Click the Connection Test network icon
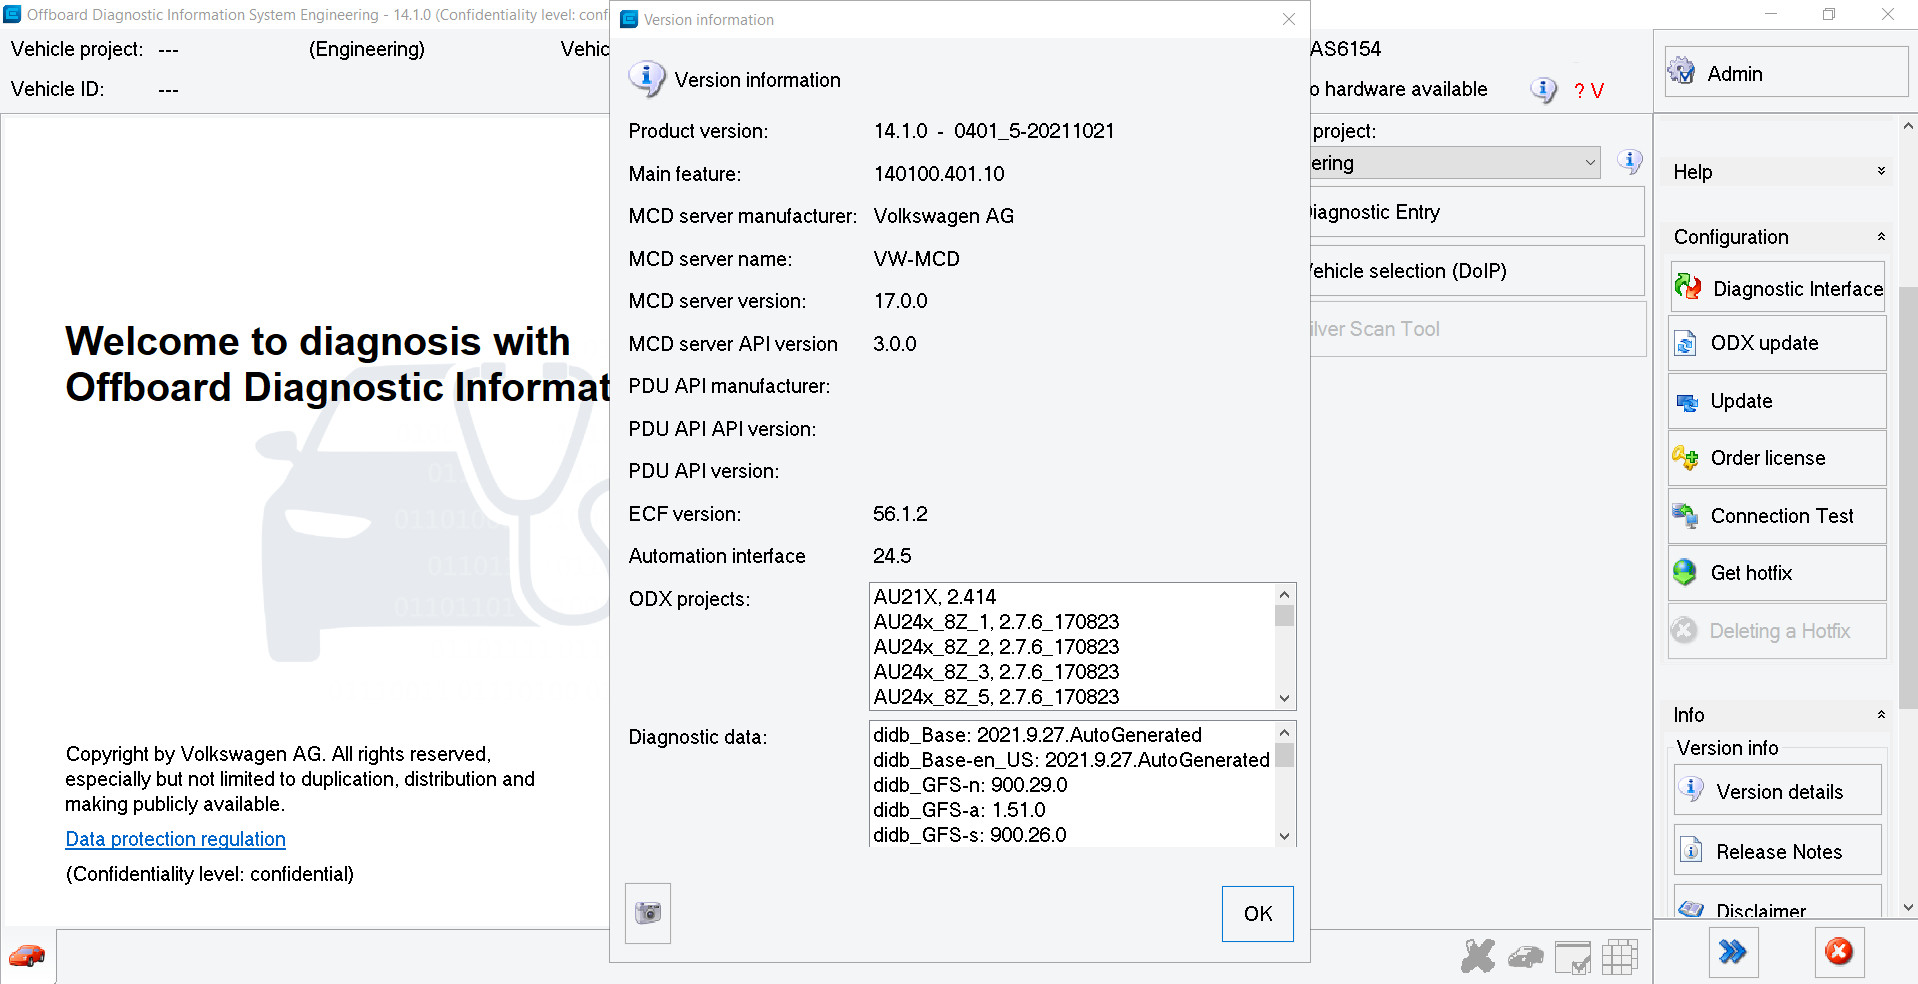 click(x=1685, y=515)
